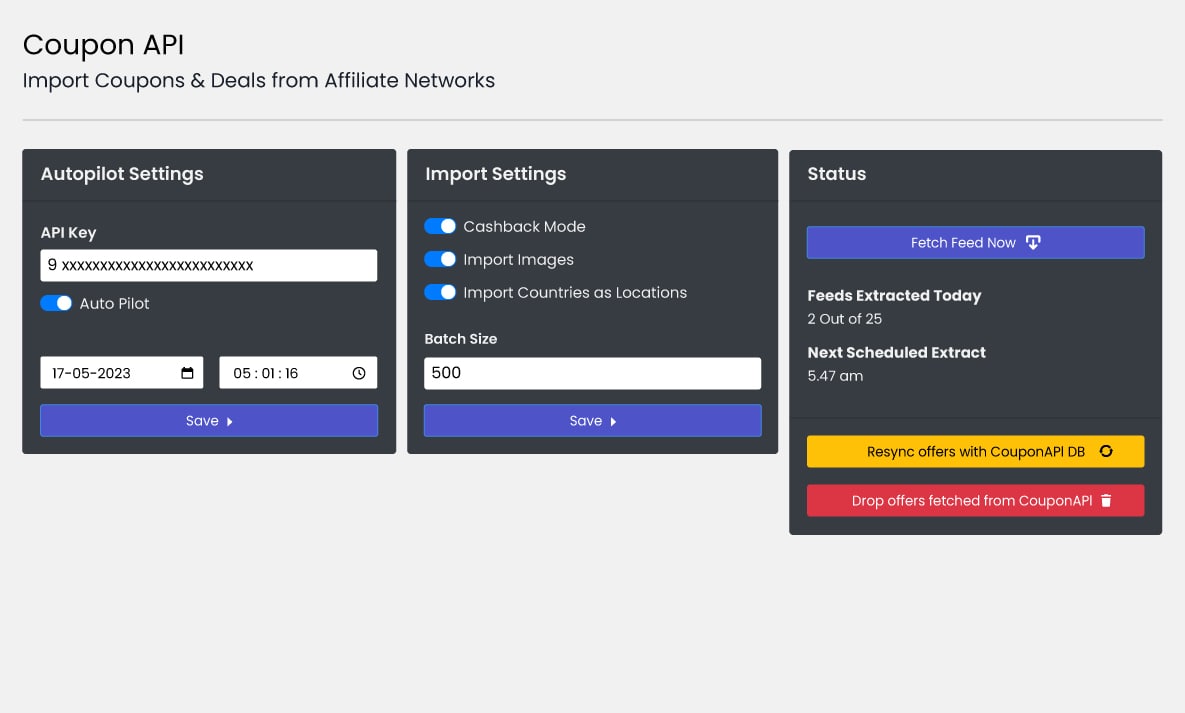Image resolution: width=1185 pixels, height=713 pixels.
Task: Click the 17-05-2023 date value
Action: pyautogui.click(x=91, y=373)
